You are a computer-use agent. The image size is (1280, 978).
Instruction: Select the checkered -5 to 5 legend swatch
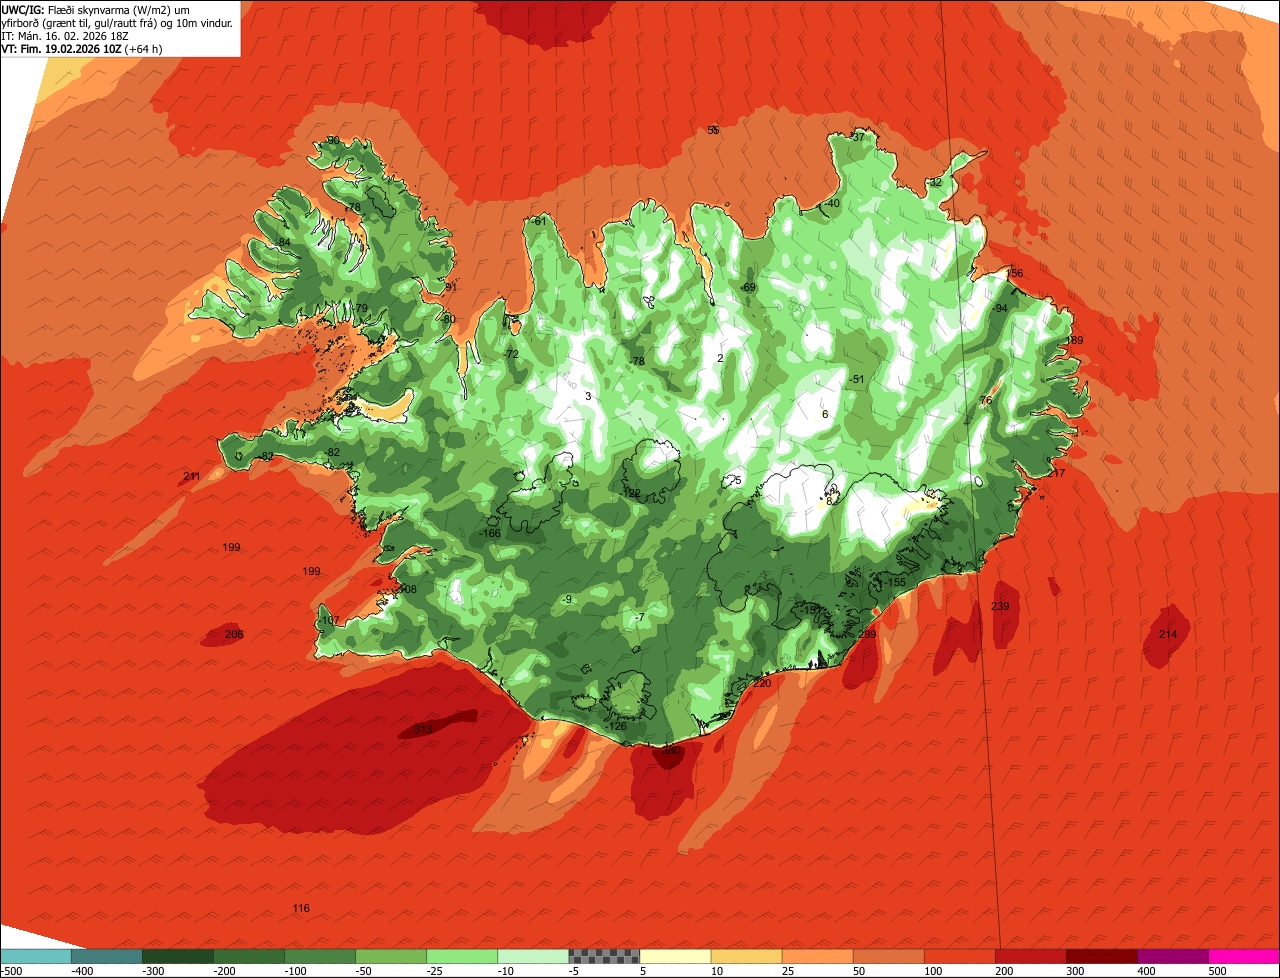click(x=604, y=956)
